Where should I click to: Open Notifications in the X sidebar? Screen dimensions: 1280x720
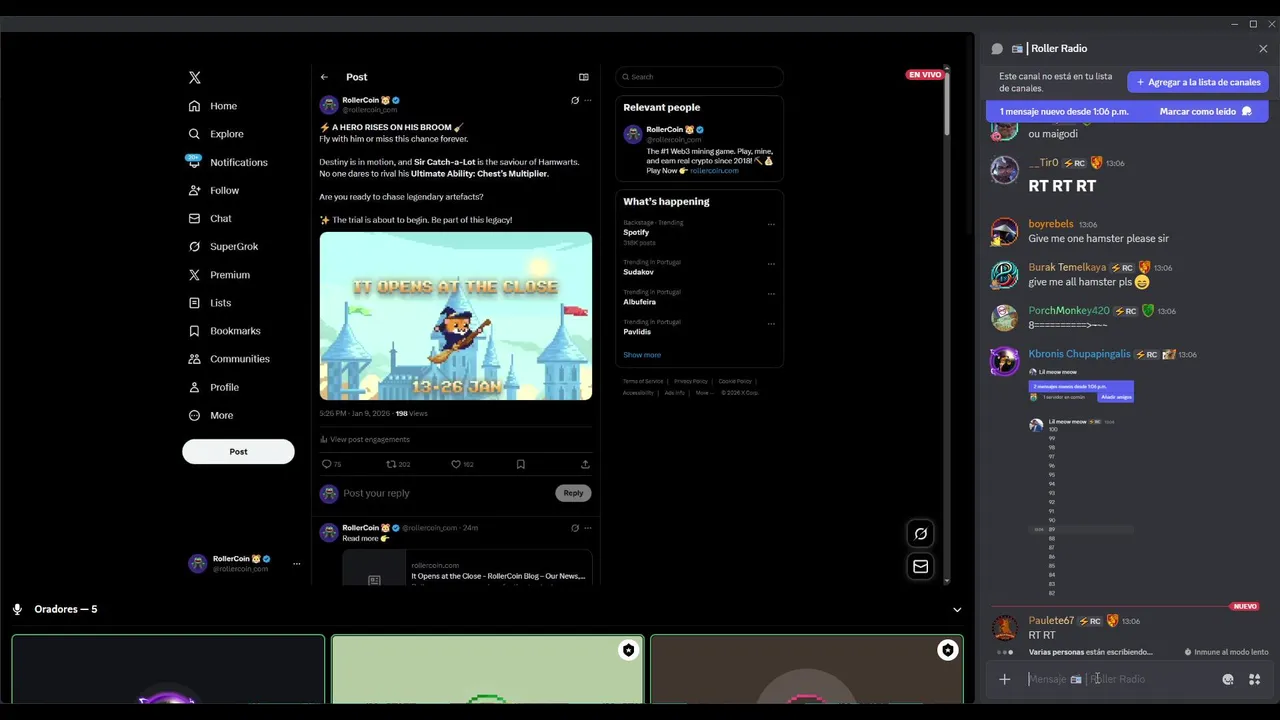coord(227,162)
